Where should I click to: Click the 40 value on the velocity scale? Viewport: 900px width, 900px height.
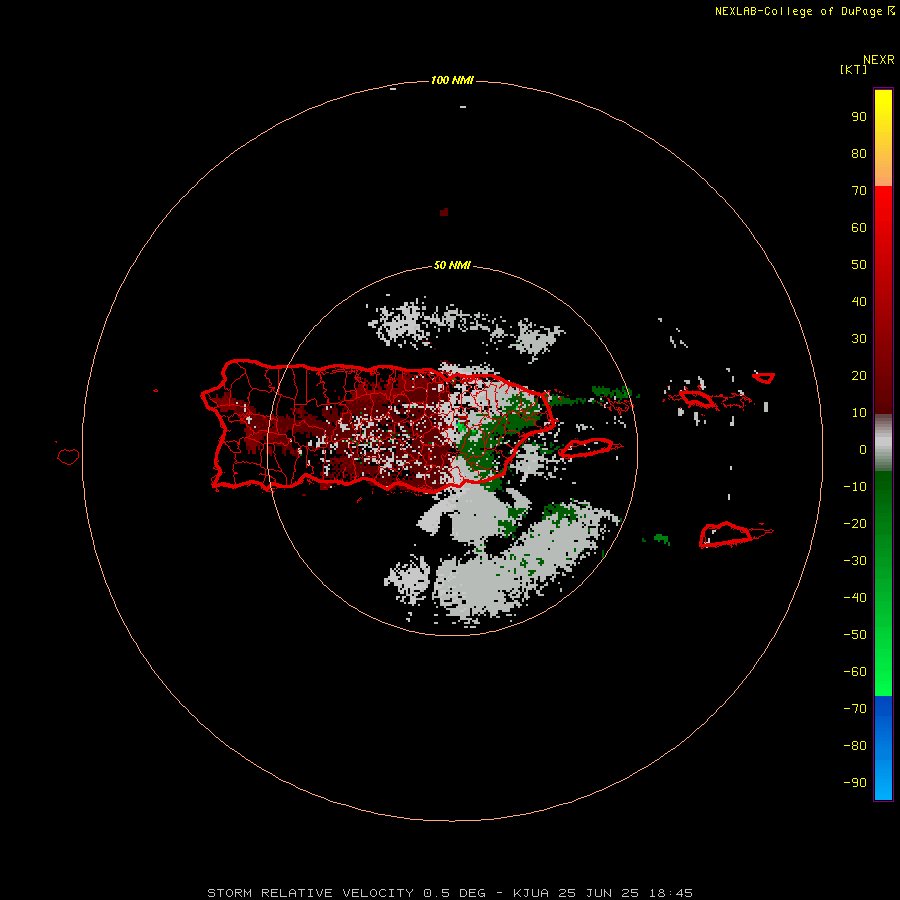pos(859,302)
